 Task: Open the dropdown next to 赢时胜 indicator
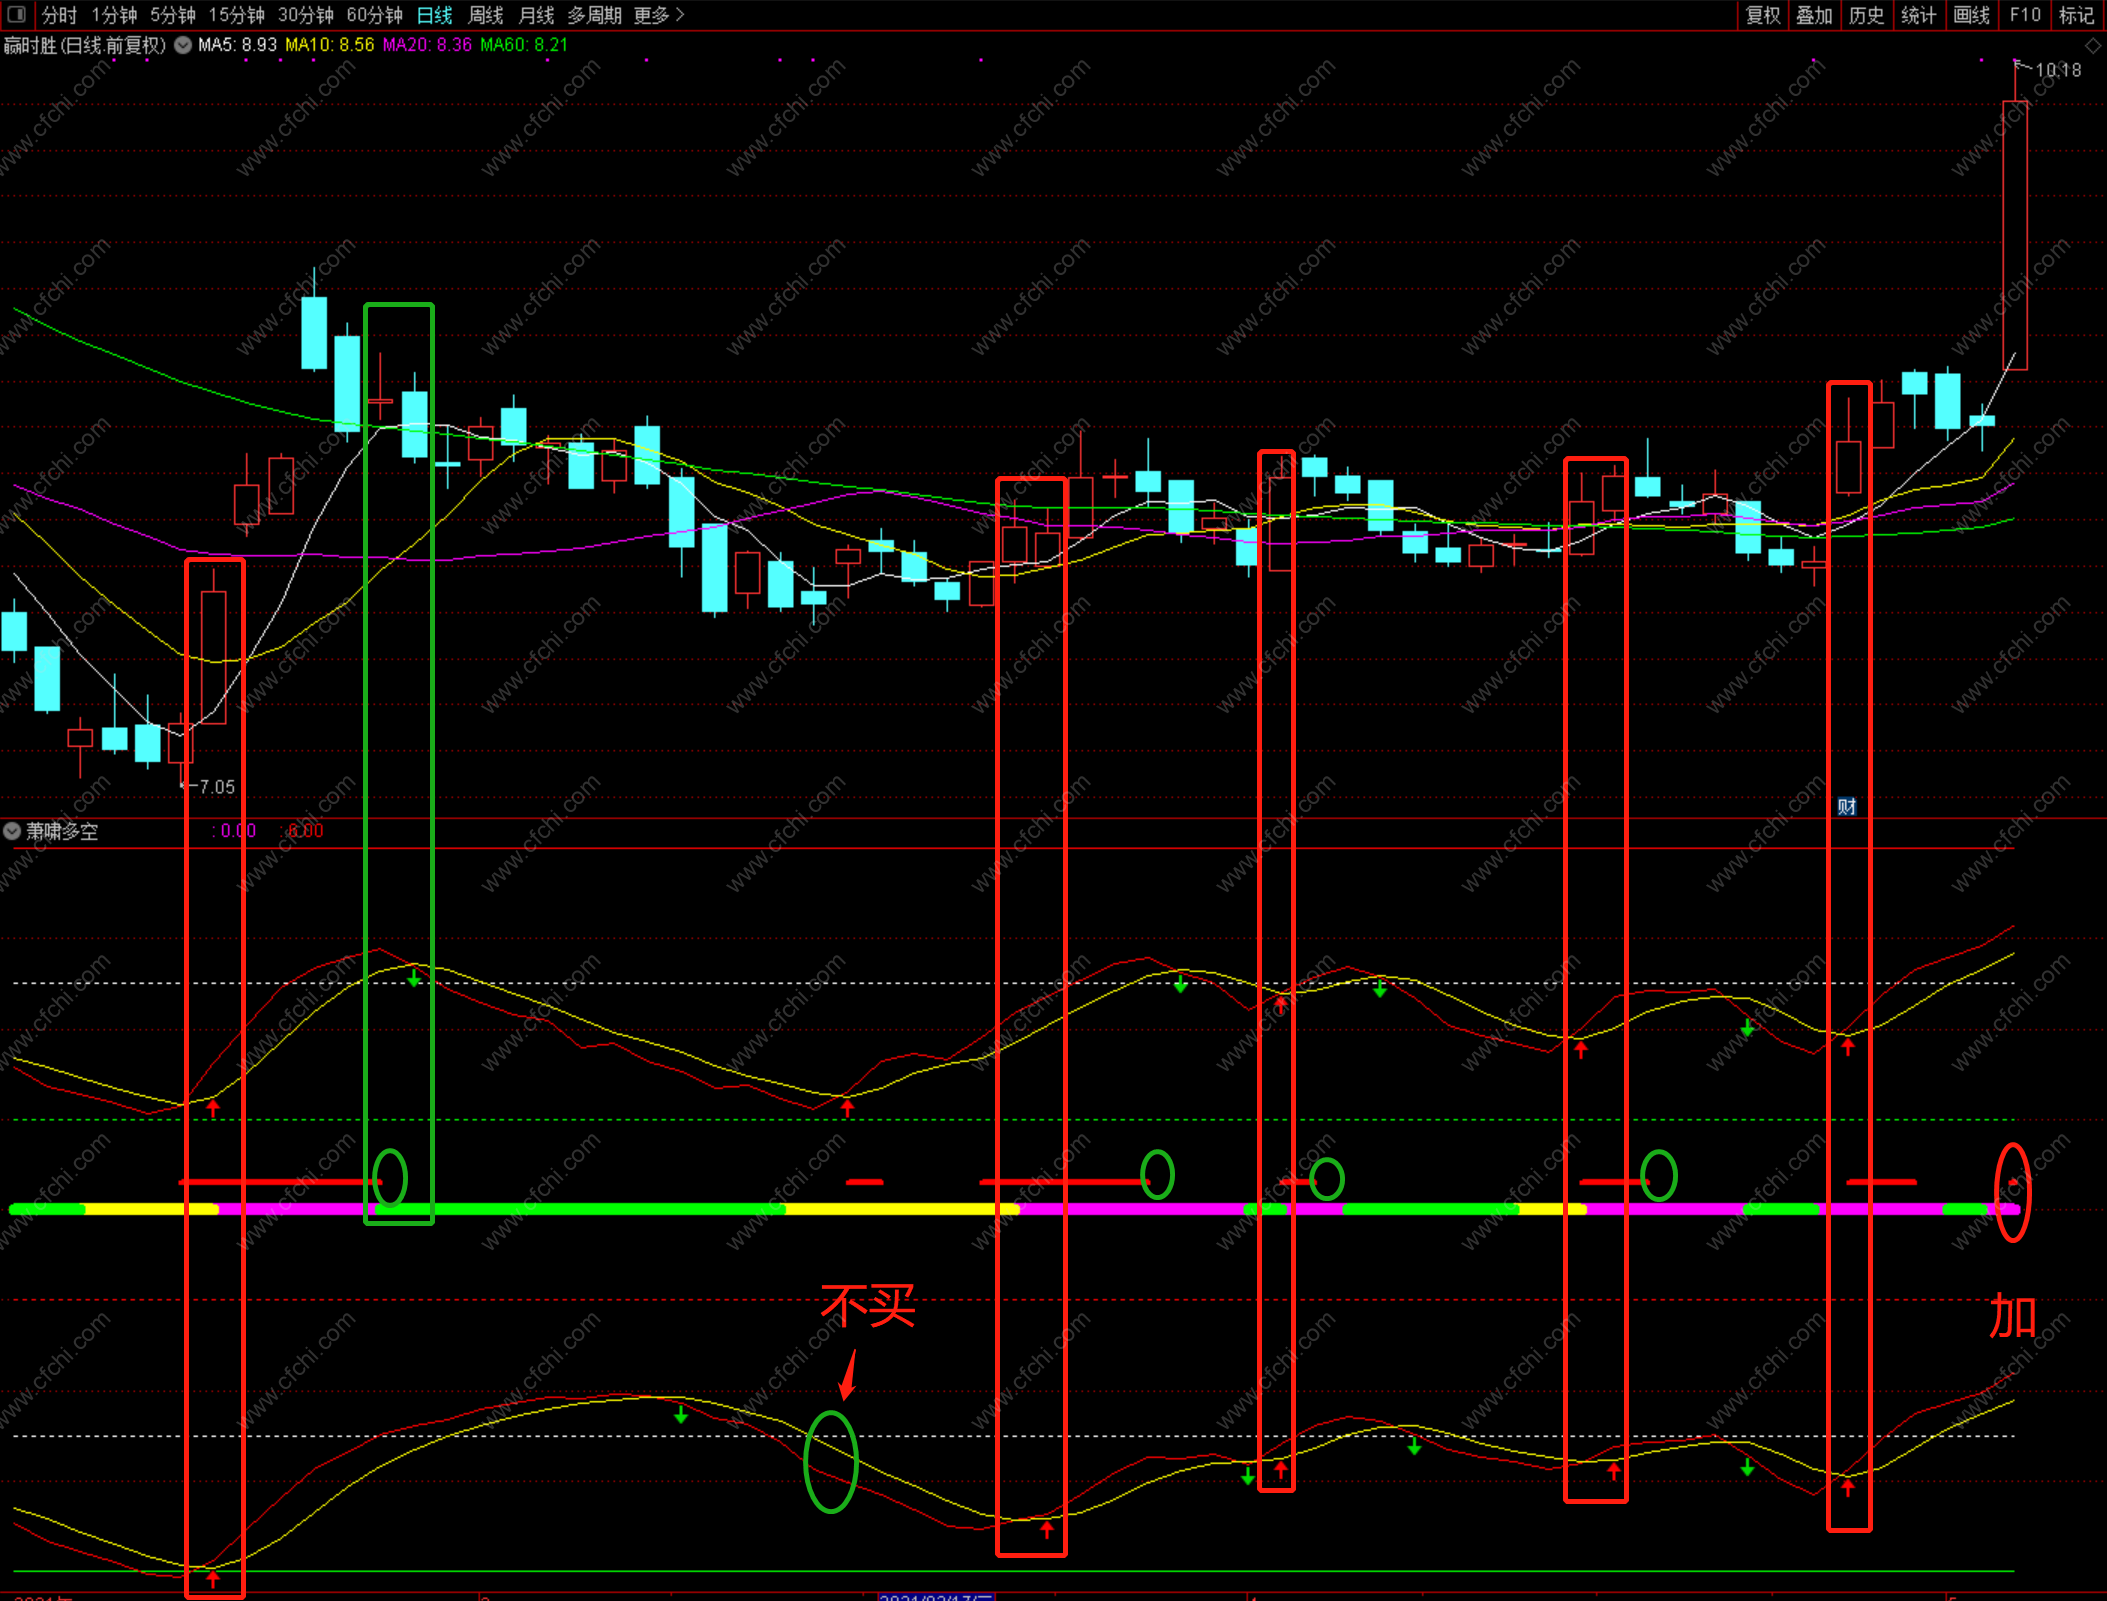[183, 45]
